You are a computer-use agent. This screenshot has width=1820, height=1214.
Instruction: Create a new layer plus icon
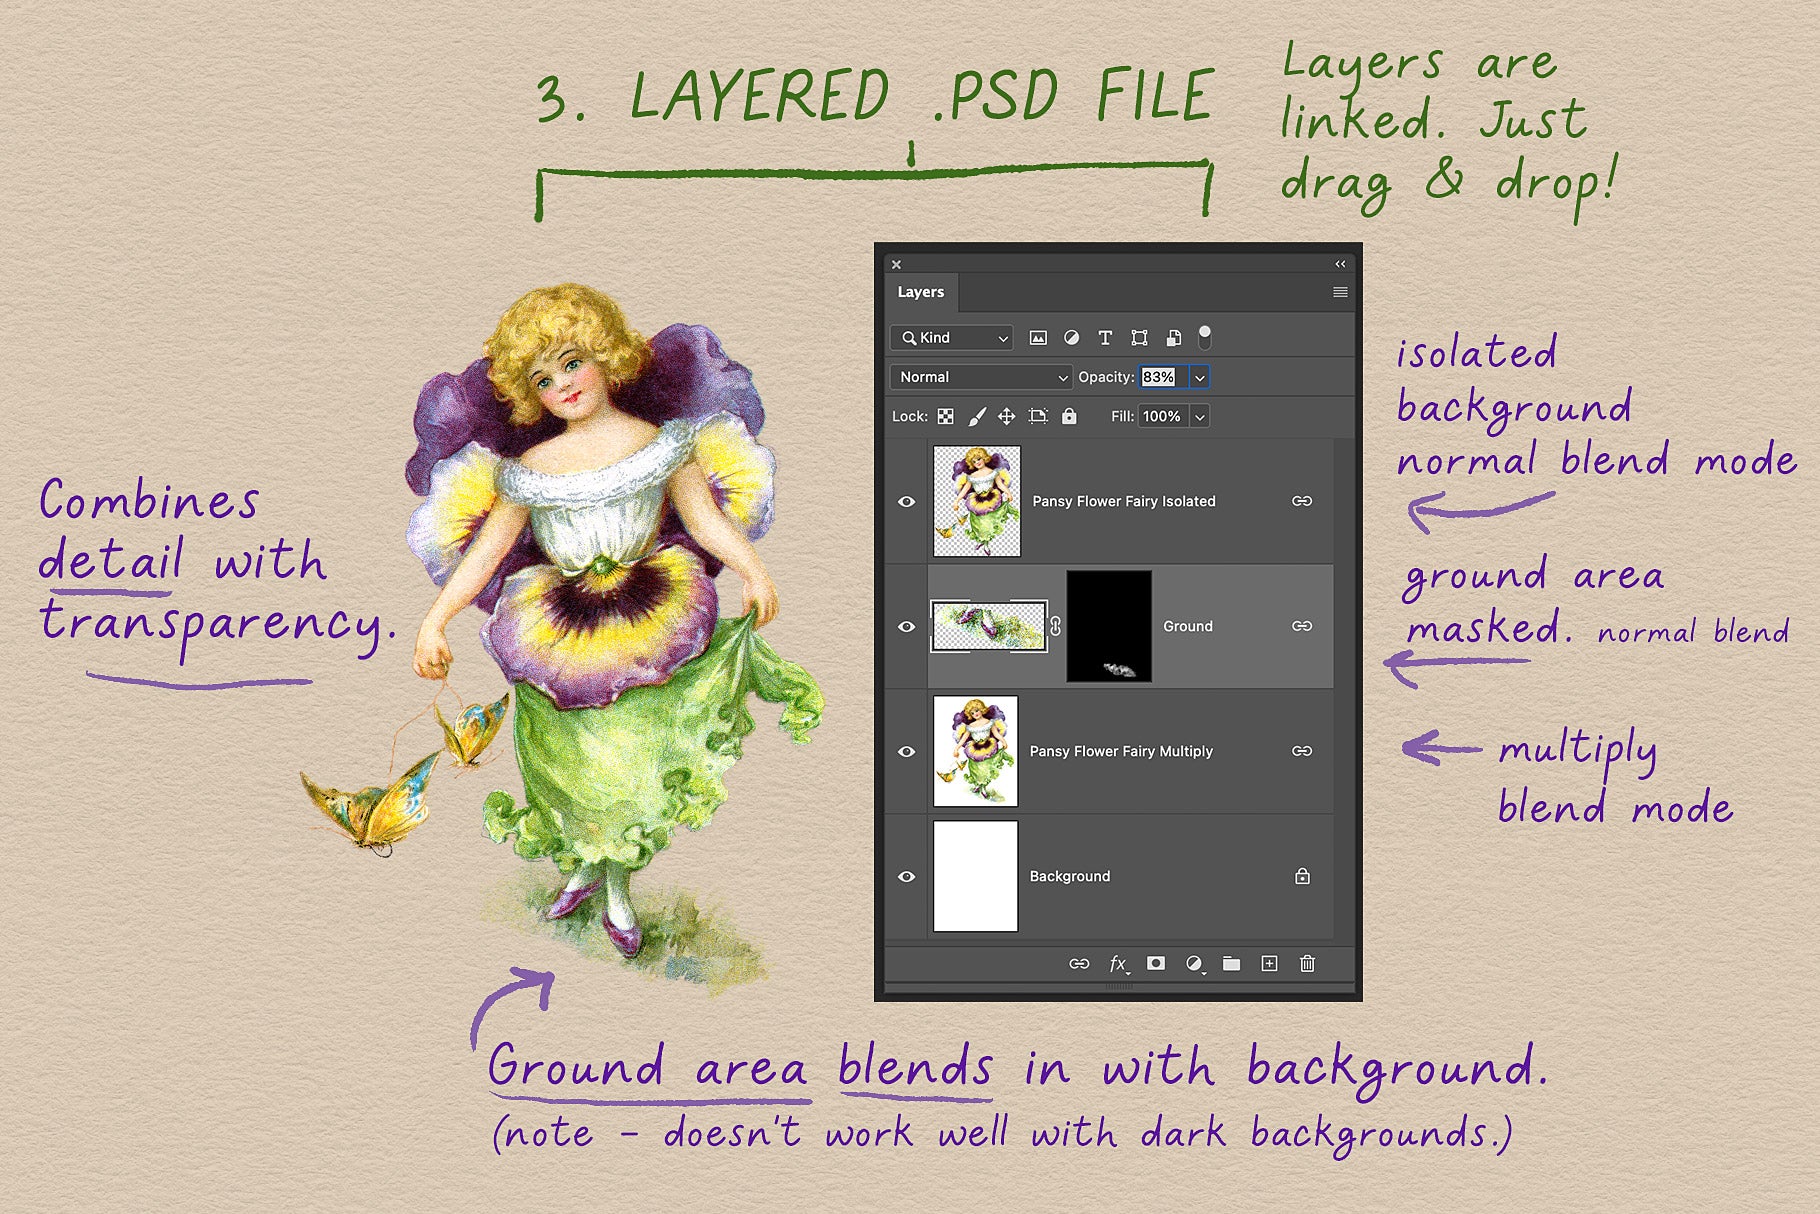coord(1269,963)
